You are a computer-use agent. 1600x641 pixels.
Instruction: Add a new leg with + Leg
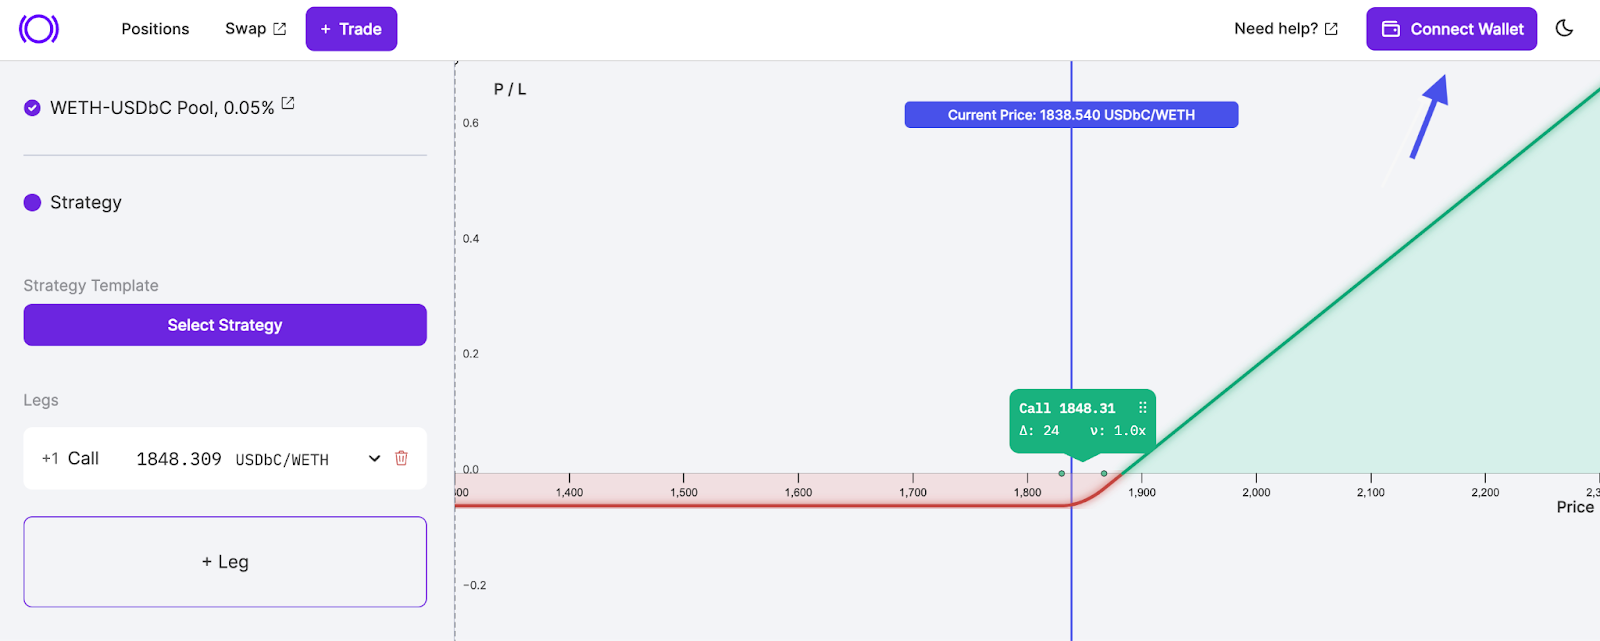(x=225, y=562)
